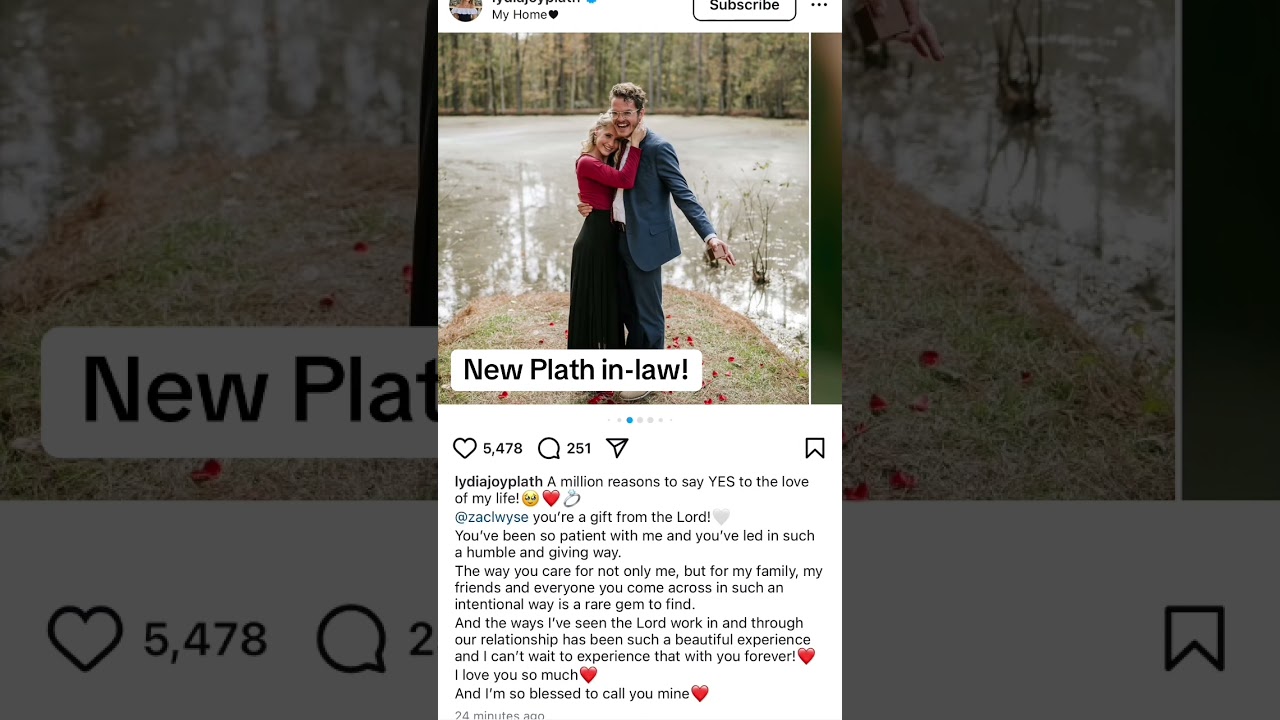Viewport: 1280px width, 720px height.
Task: View the 251 comments count
Action: pos(579,448)
